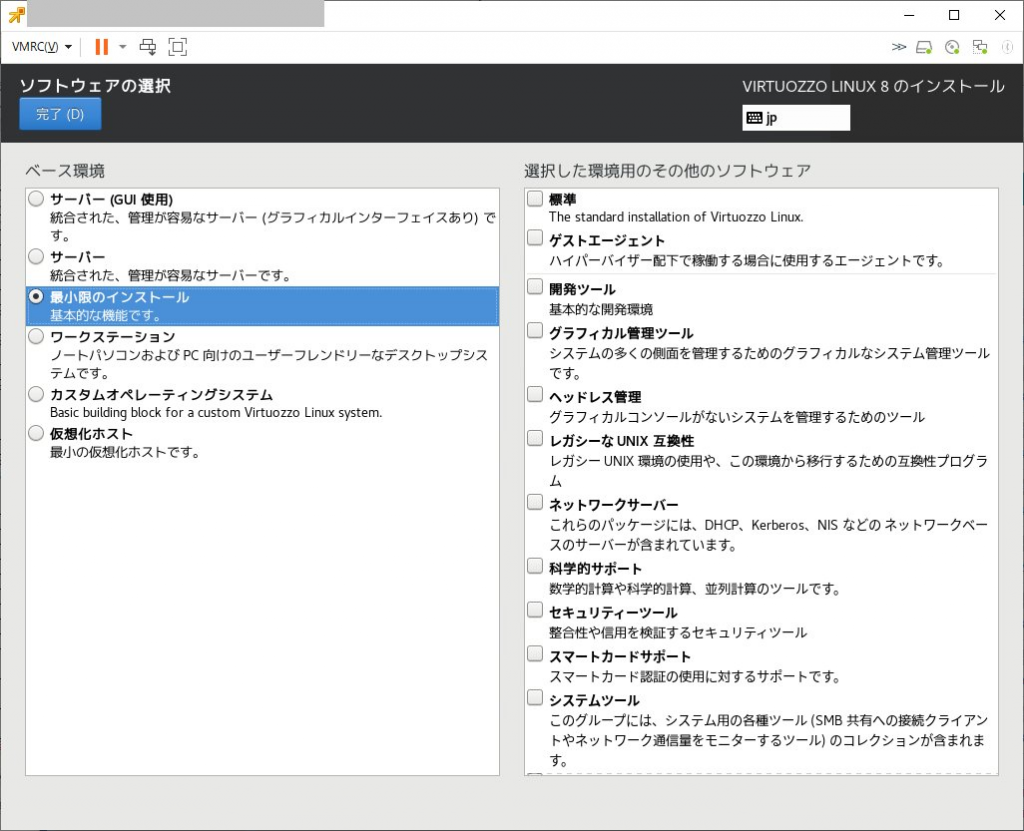The height and width of the screenshot is (831, 1024).
Task: Click '数学的計算や科学的計算、並列計算のツールです。' text
Action: click(695, 589)
